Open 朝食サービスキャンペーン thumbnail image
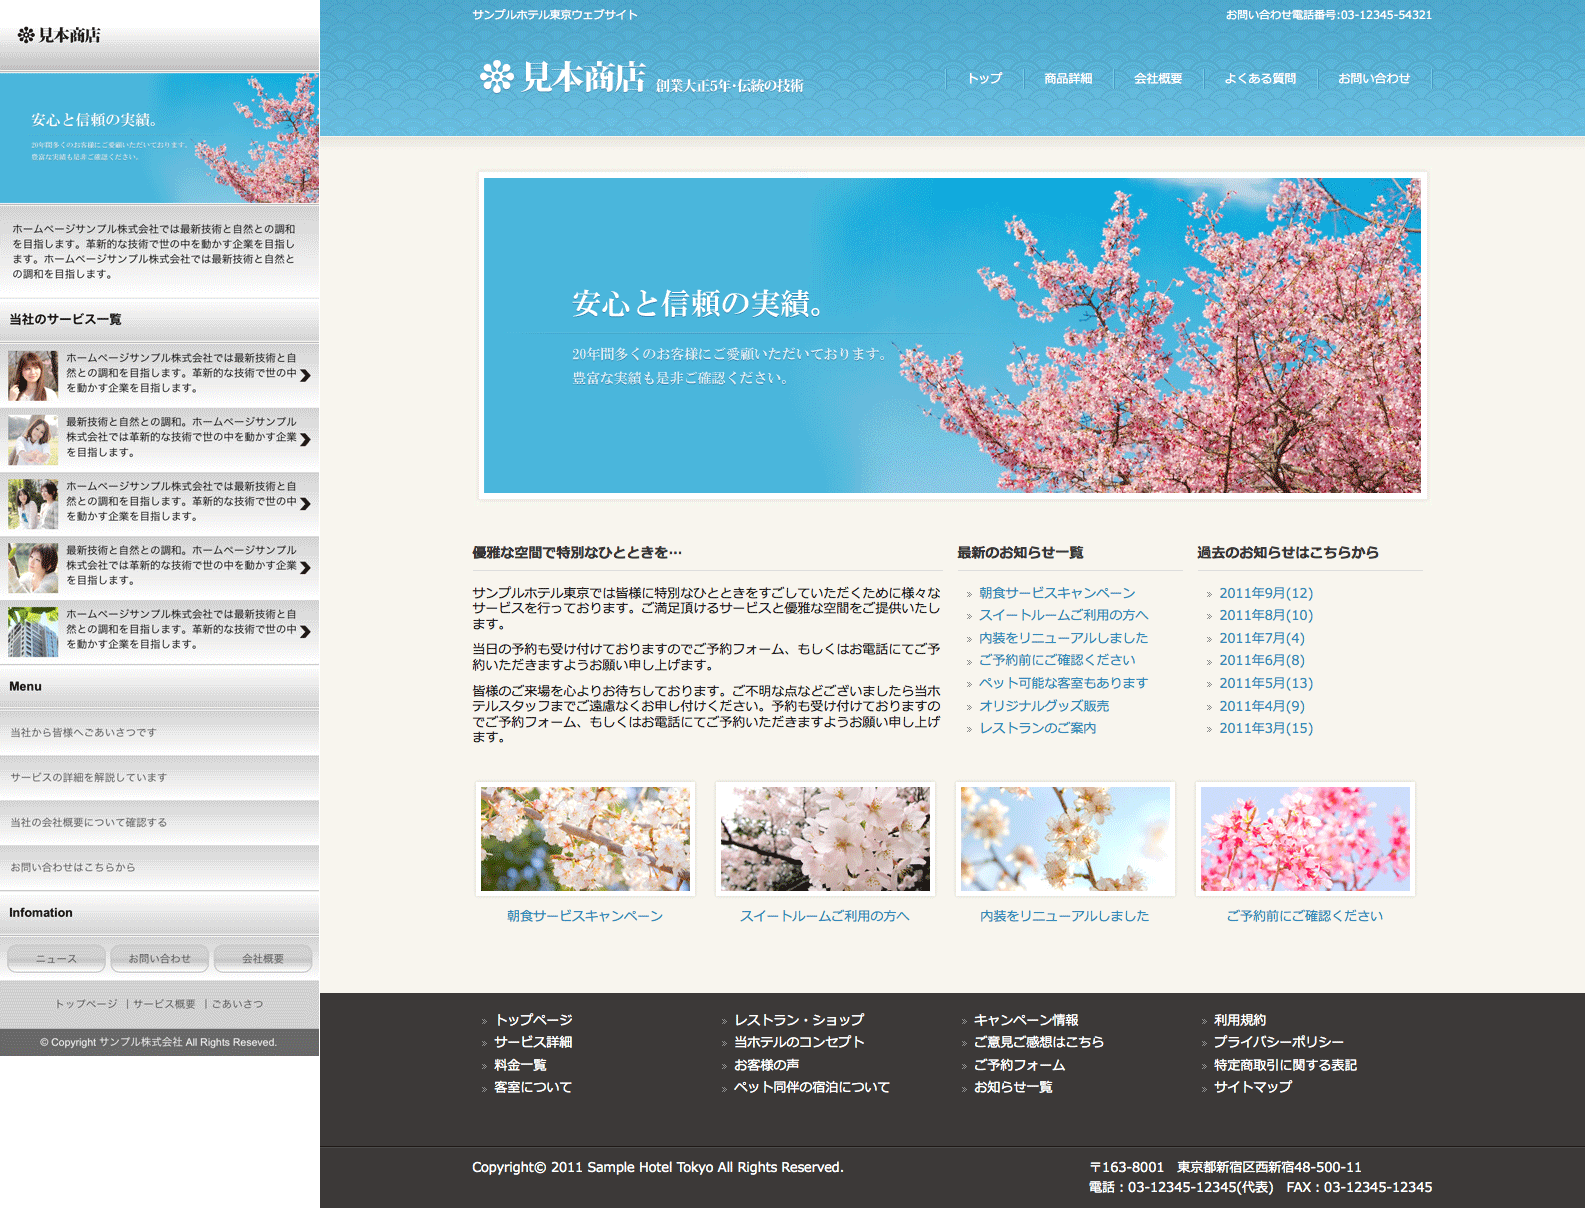 [585, 839]
